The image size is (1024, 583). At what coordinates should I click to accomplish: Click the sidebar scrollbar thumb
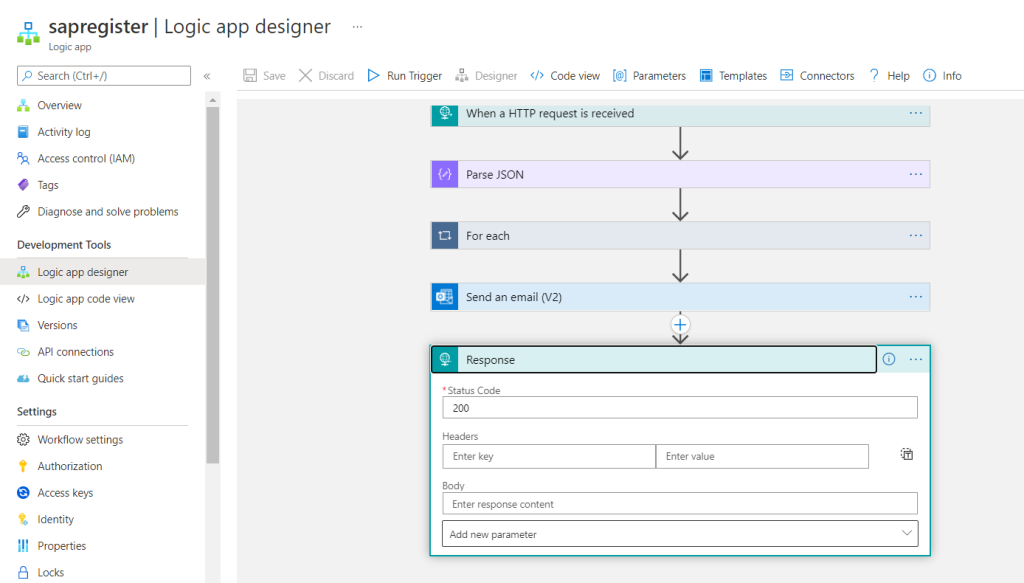(x=212, y=285)
